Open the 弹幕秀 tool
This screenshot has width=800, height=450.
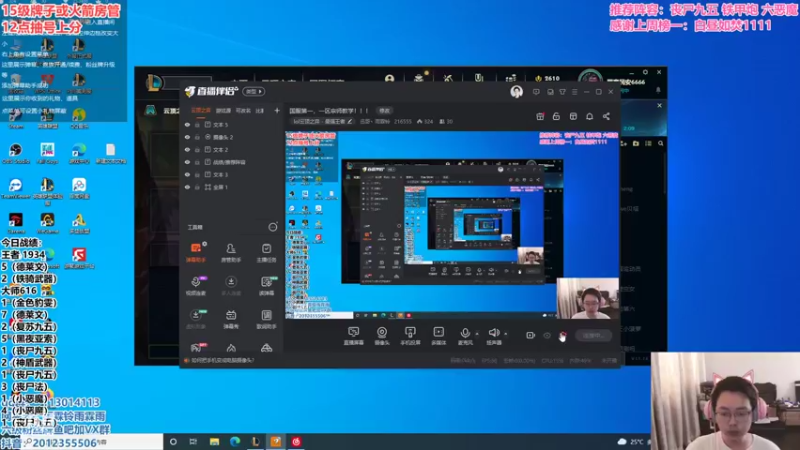pyautogui.click(x=231, y=319)
